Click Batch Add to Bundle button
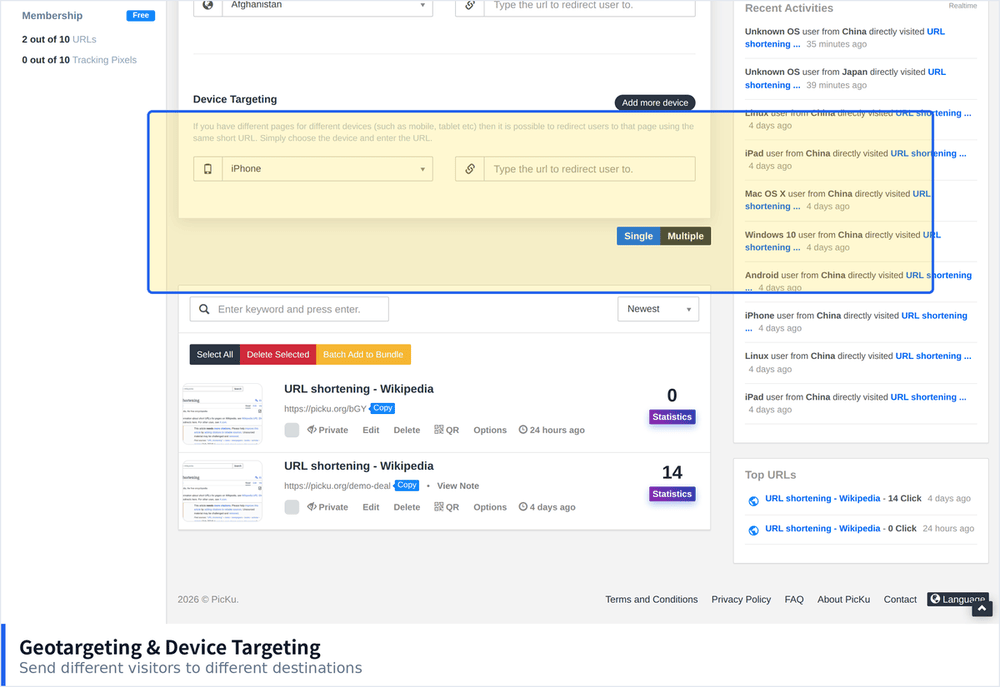 [x=363, y=355]
